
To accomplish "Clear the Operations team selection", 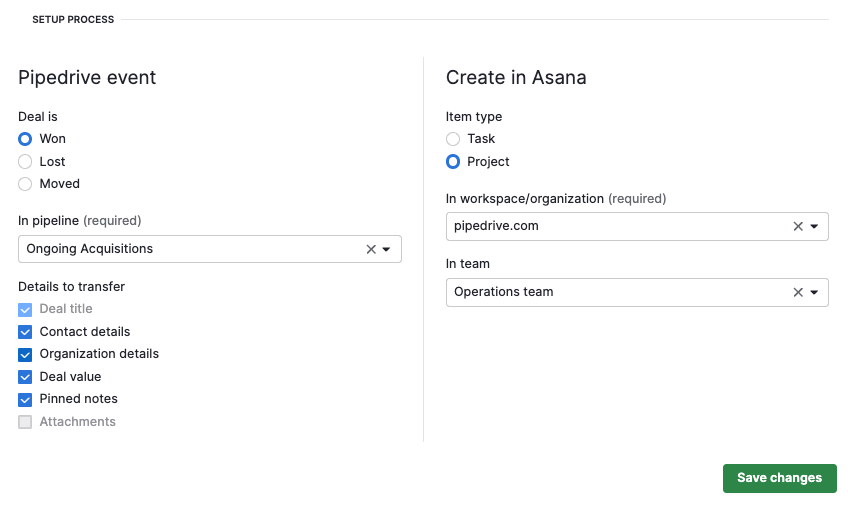I will (x=798, y=293).
